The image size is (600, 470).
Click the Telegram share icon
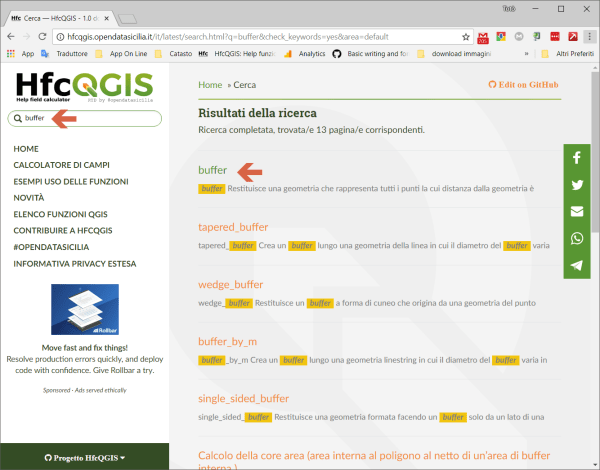(577, 266)
